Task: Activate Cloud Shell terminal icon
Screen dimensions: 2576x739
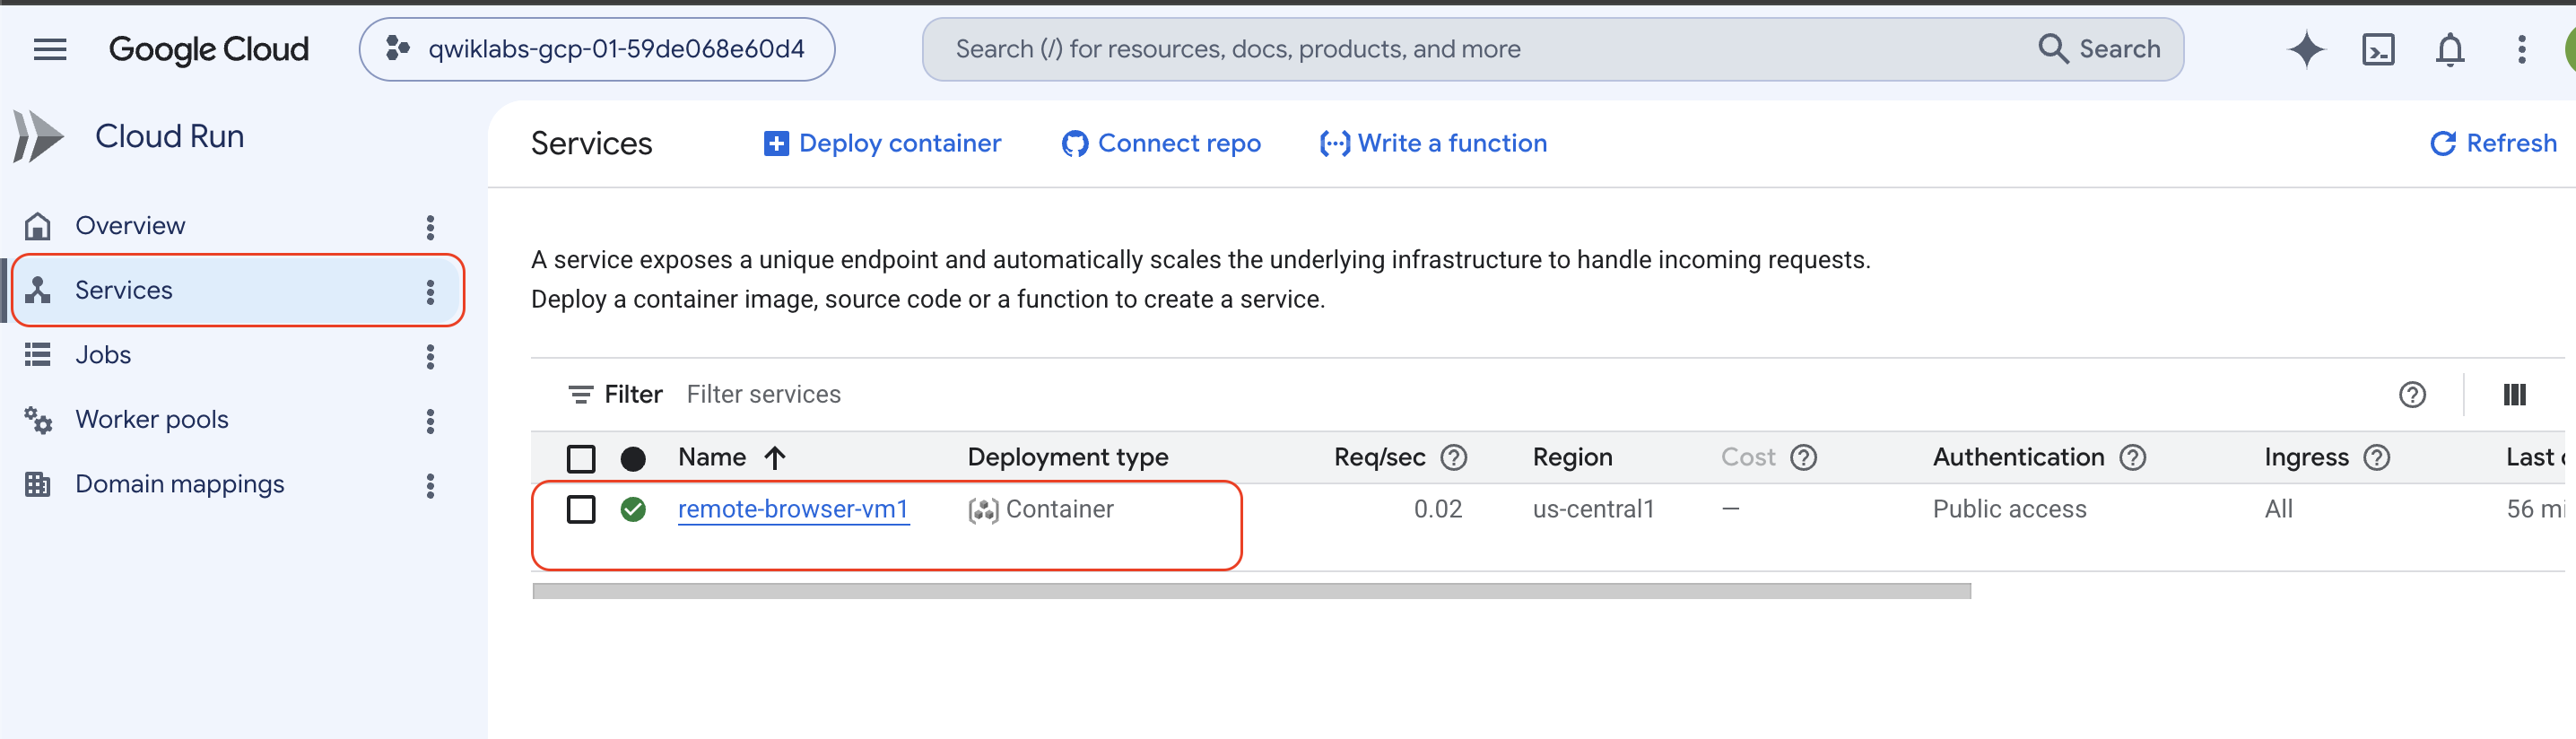Action: coord(2378,49)
